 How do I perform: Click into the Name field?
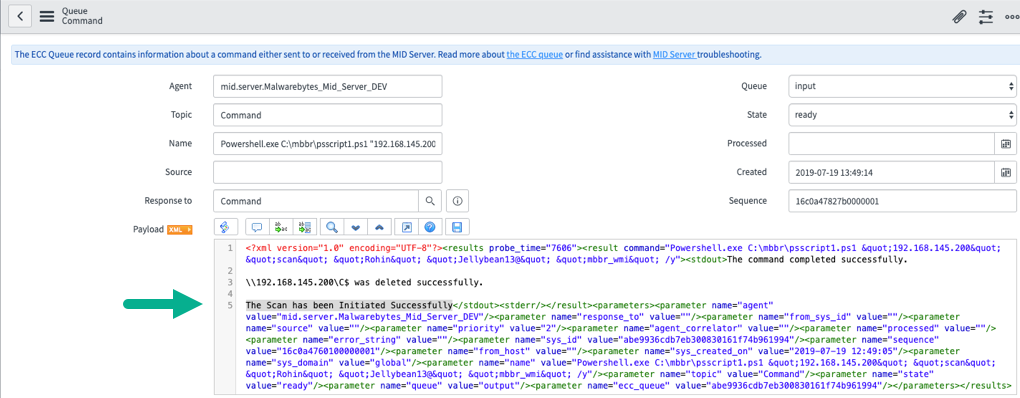[327, 143]
